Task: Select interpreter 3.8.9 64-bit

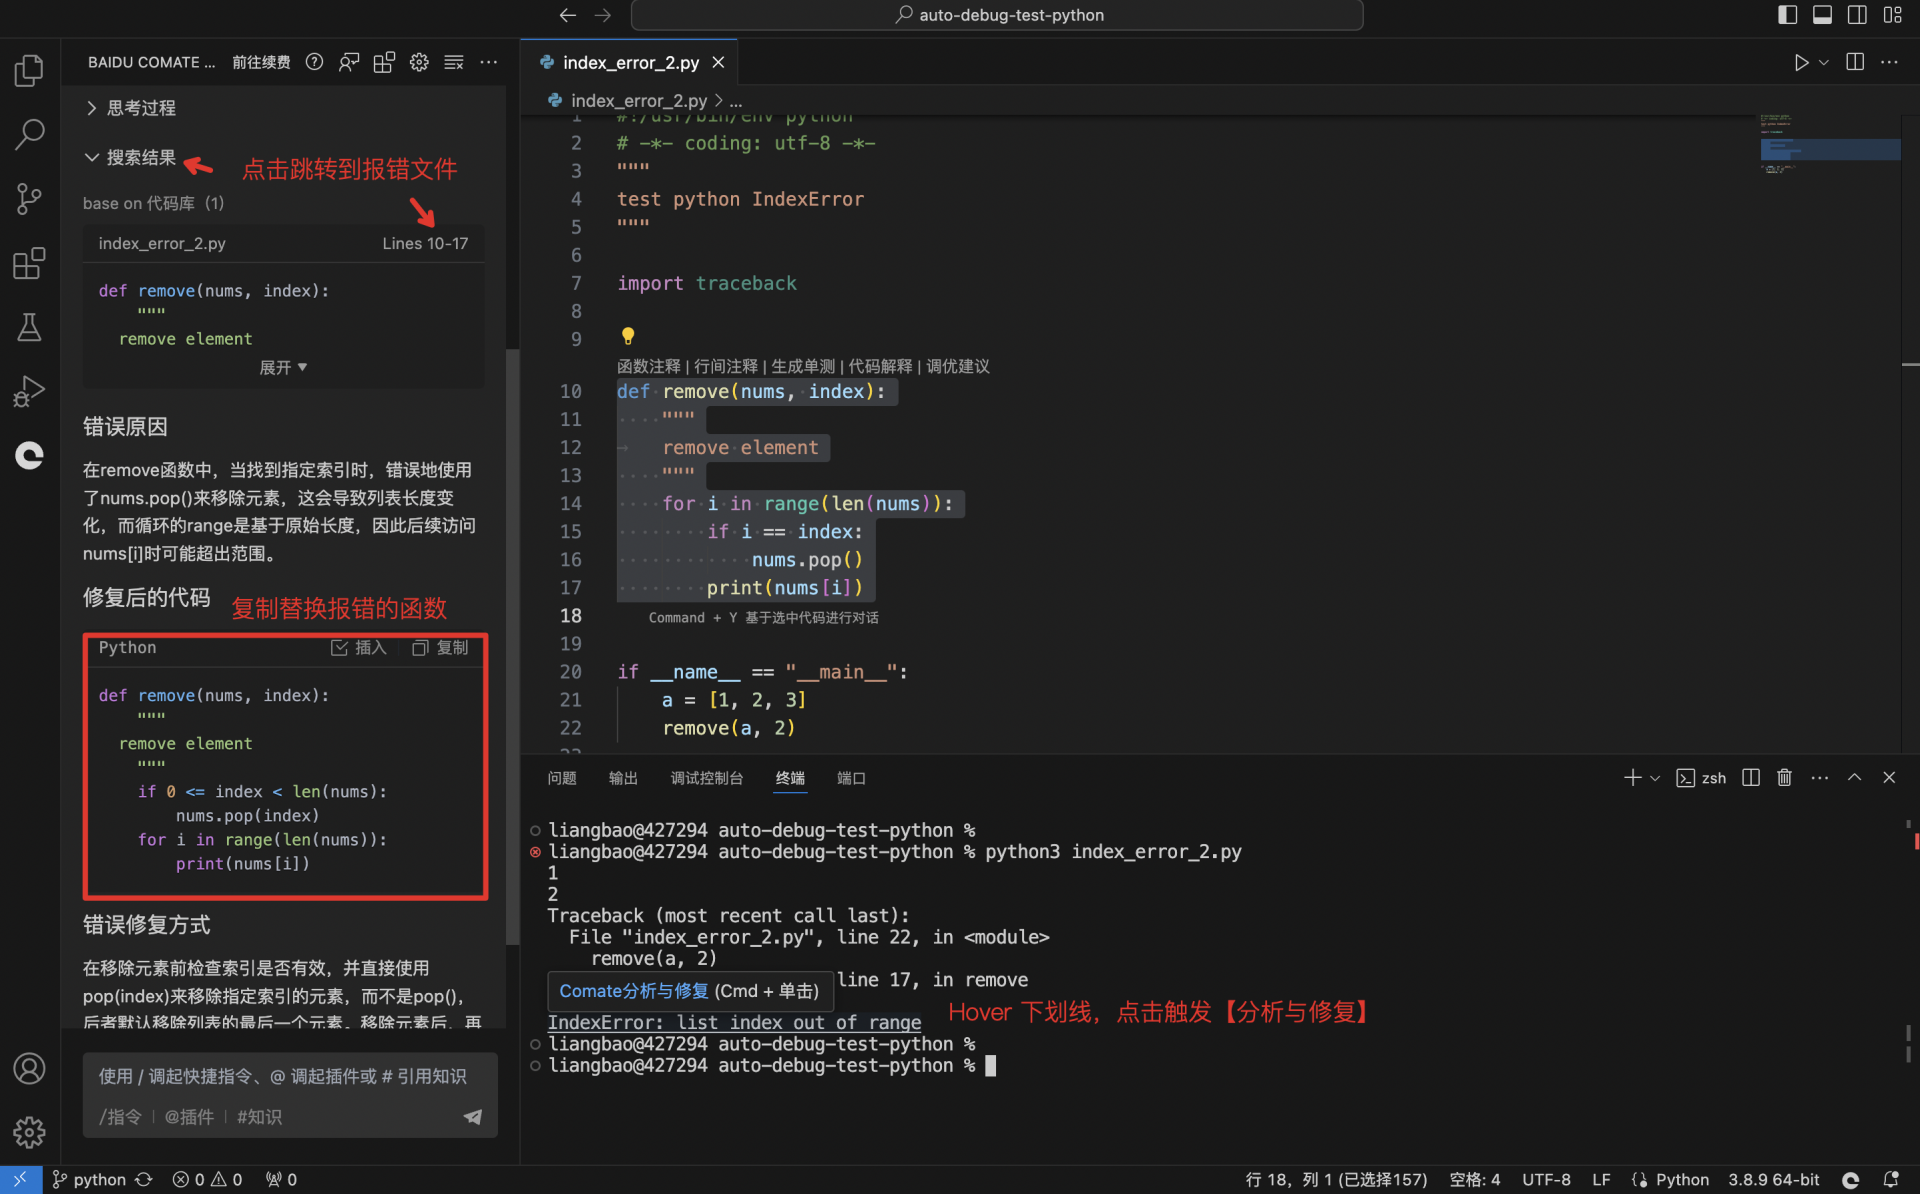Action: pyautogui.click(x=1774, y=1180)
